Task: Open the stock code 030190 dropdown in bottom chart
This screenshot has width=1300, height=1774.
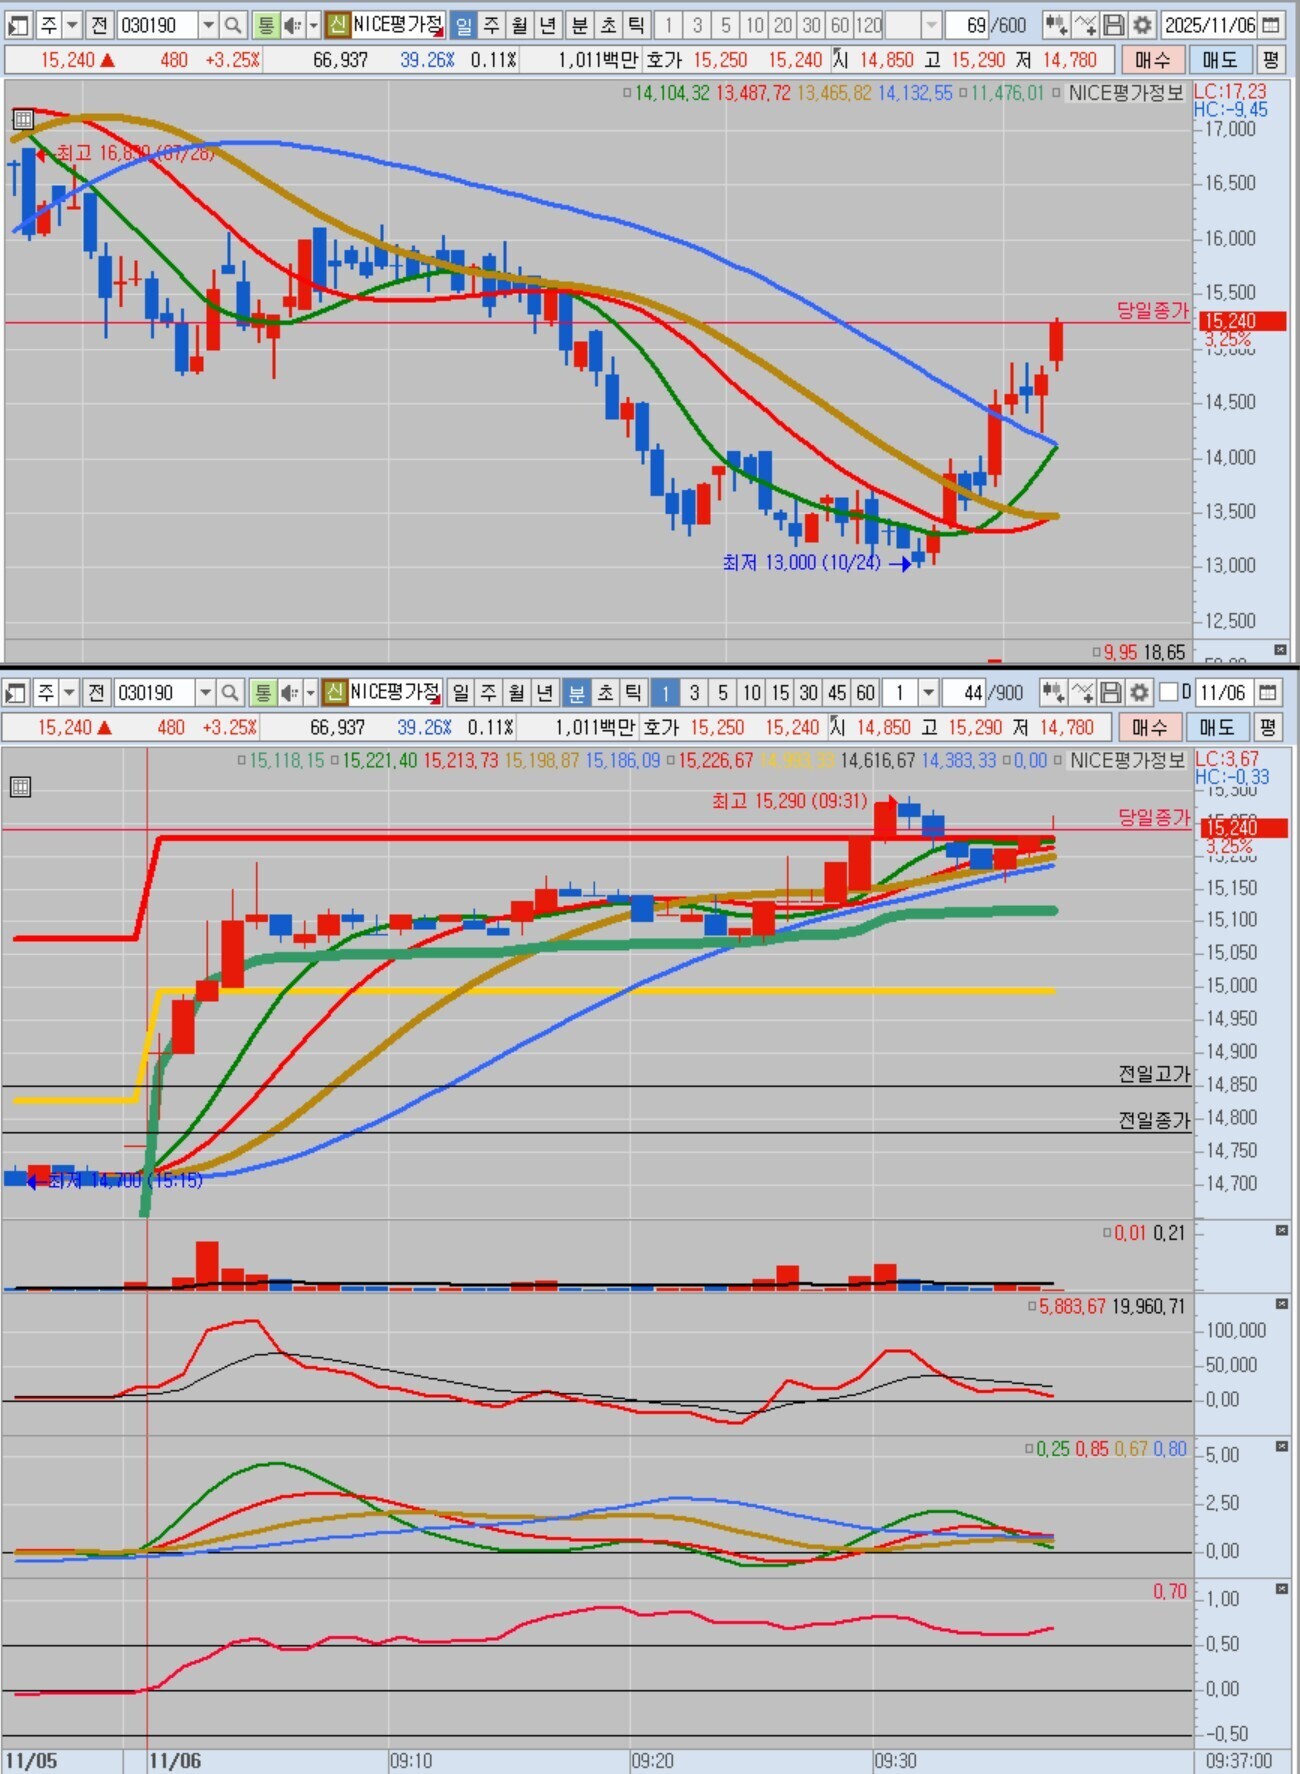Action: click(x=205, y=693)
